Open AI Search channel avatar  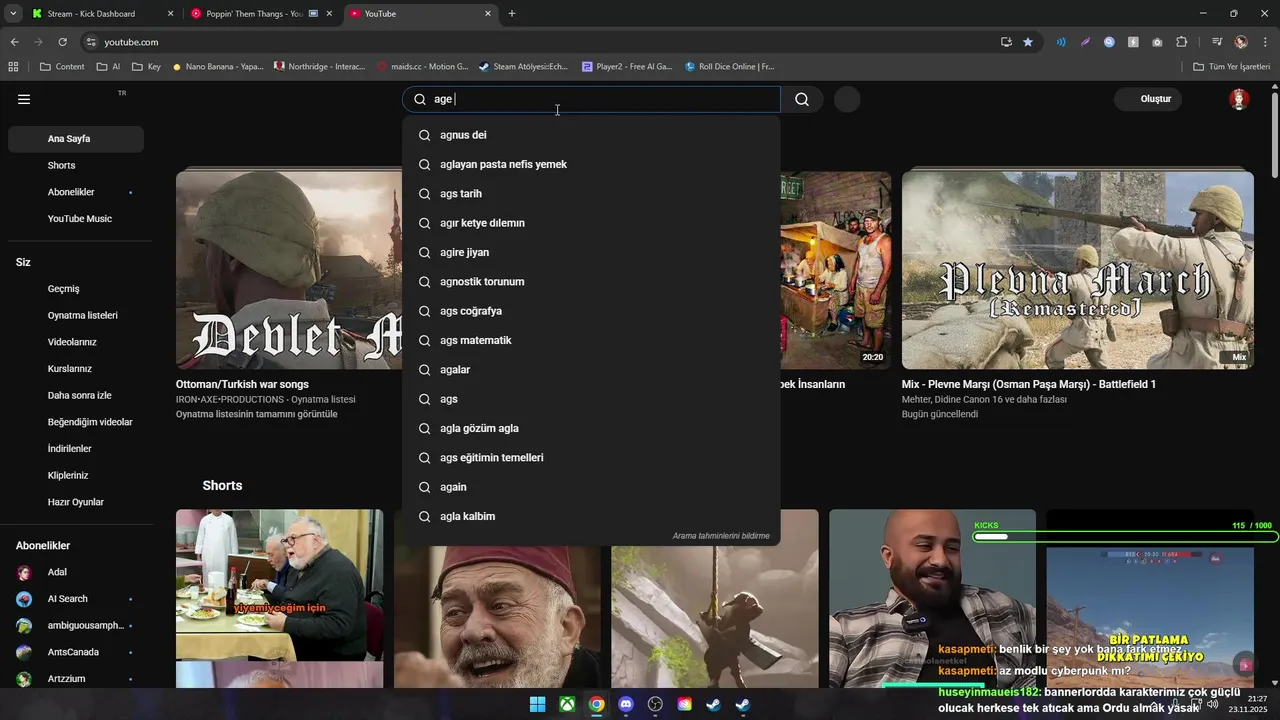(x=24, y=599)
